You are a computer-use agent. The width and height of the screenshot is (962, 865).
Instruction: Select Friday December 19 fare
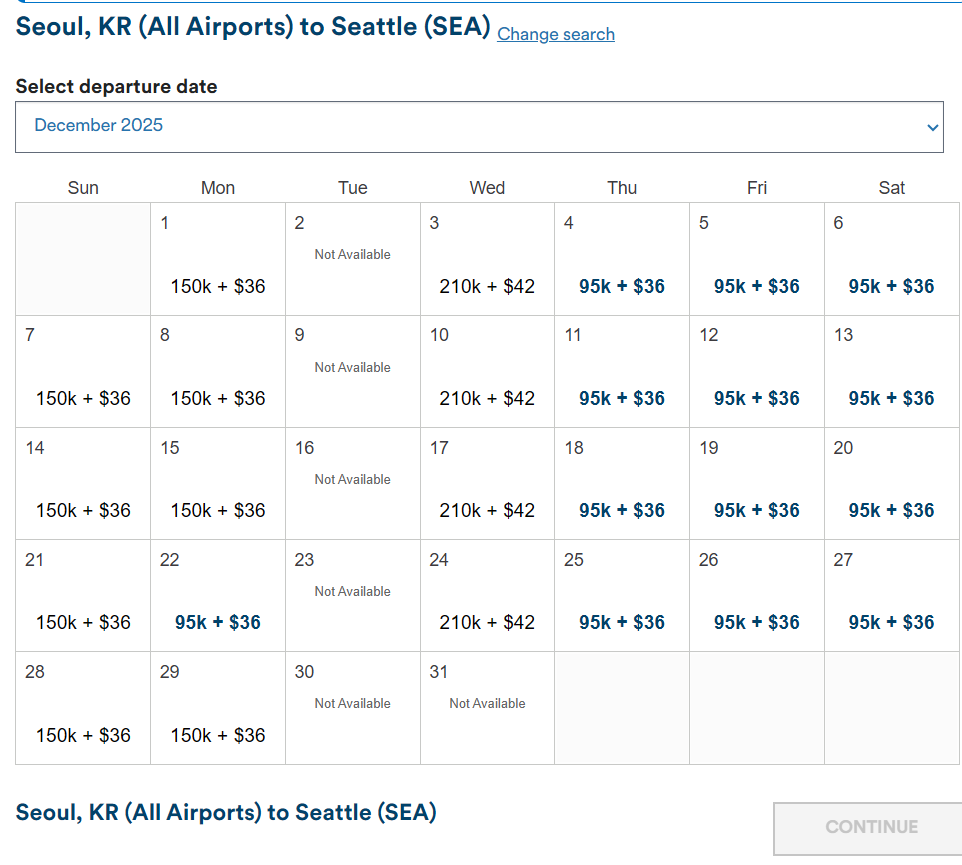click(757, 484)
